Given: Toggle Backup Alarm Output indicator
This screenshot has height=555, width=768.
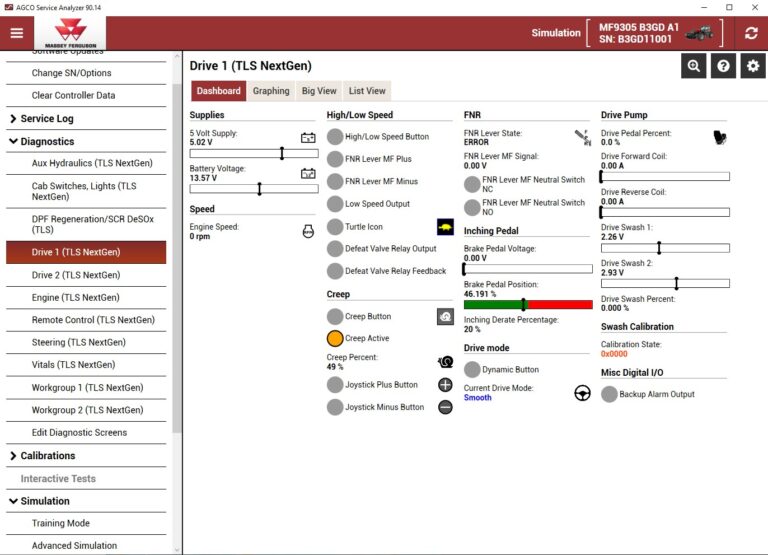Looking at the screenshot, I should [x=609, y=394].
